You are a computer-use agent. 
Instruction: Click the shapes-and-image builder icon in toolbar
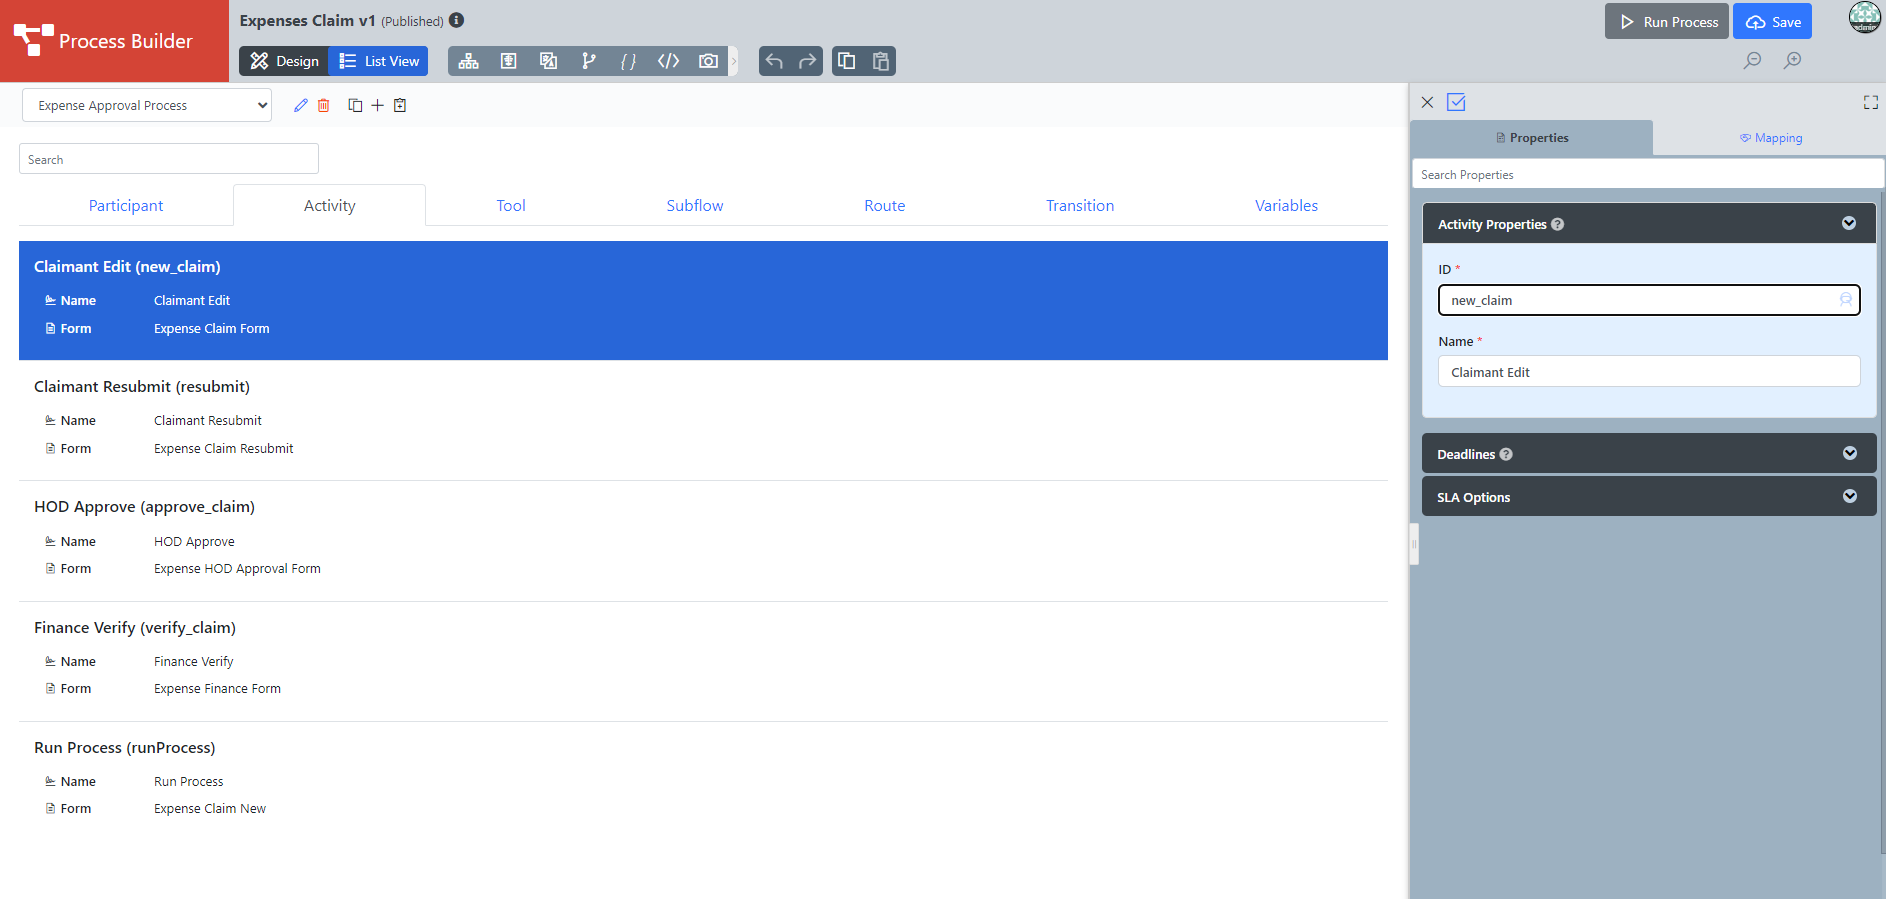click(x=548, y=61)
